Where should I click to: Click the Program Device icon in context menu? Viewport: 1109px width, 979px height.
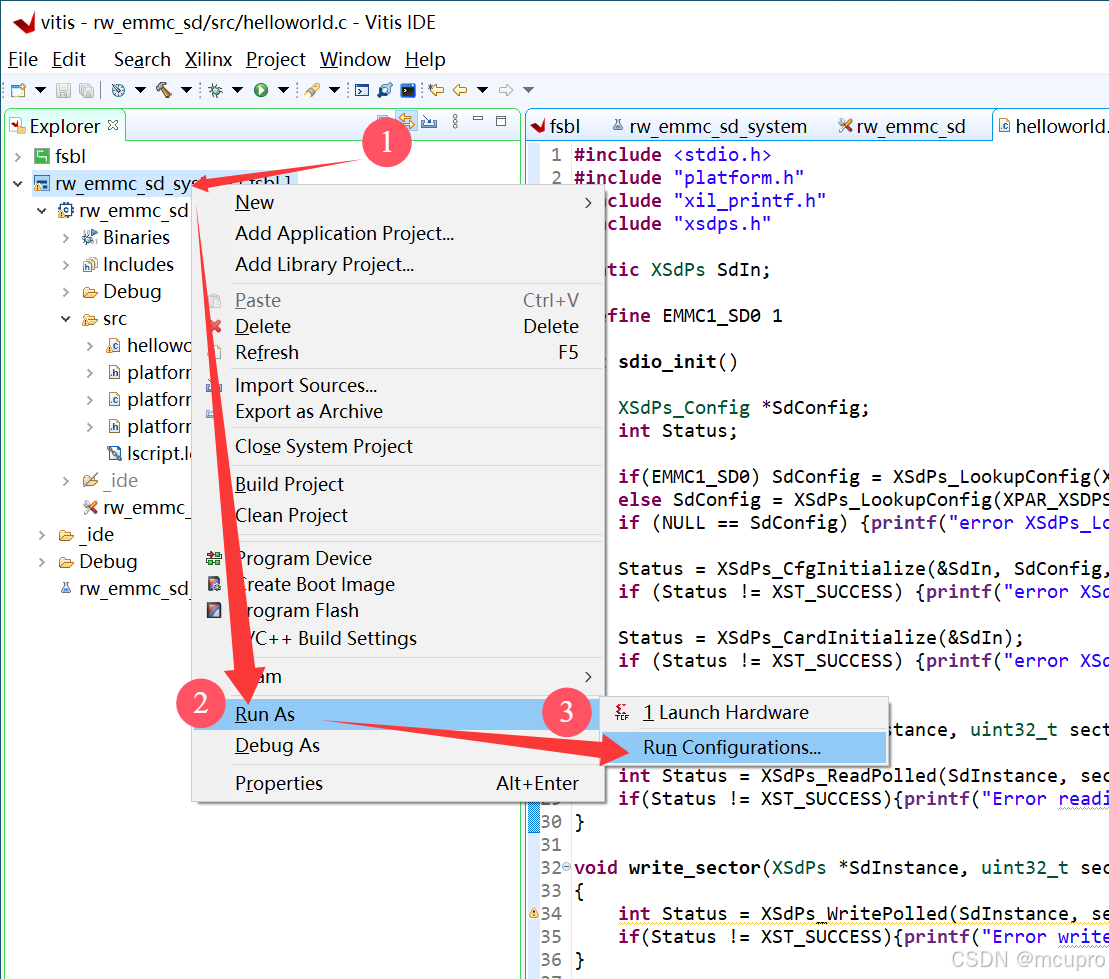[214, 558]
